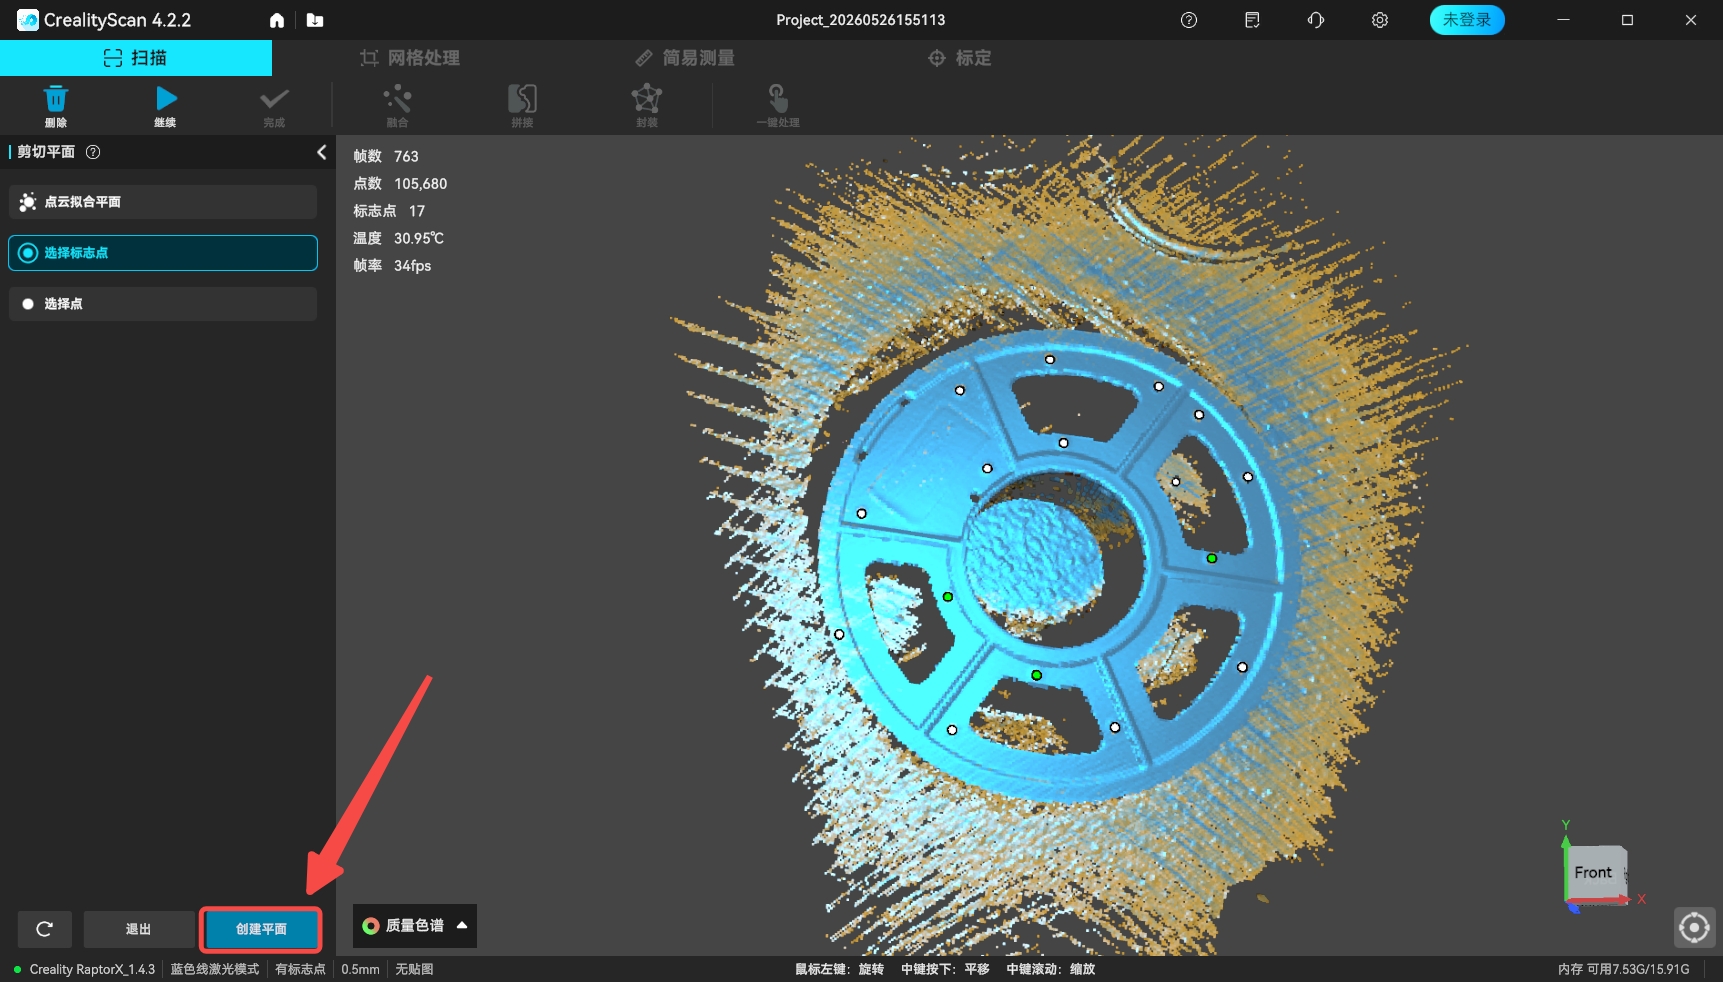Switch to the 网格处理 tab
The image size is (1723, 982).
[410, 58]
